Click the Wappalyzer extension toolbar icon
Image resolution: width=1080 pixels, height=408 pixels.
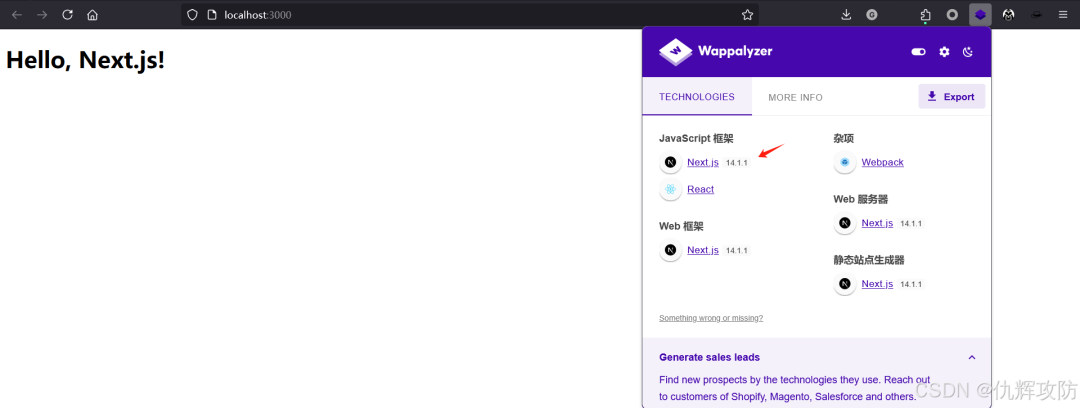click(x=980, y=14)
